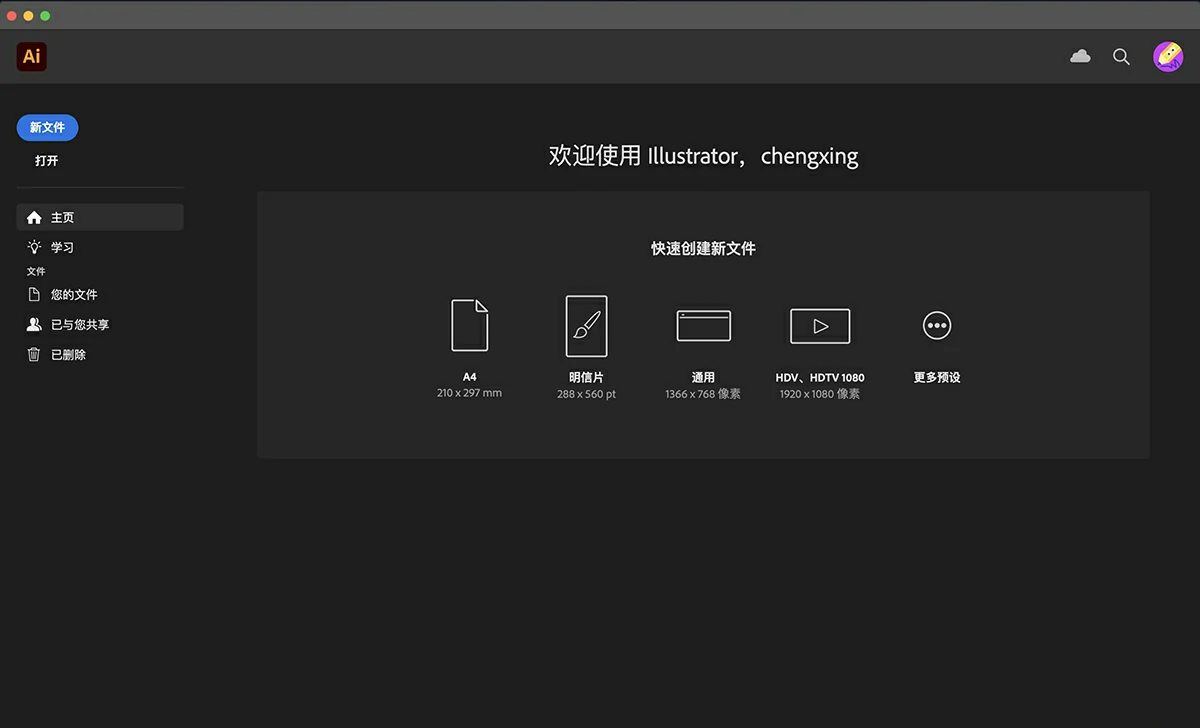1200x728 pixels.
Task: Click the 288 x 560 pt size text
Action: (x=586, y=394)
